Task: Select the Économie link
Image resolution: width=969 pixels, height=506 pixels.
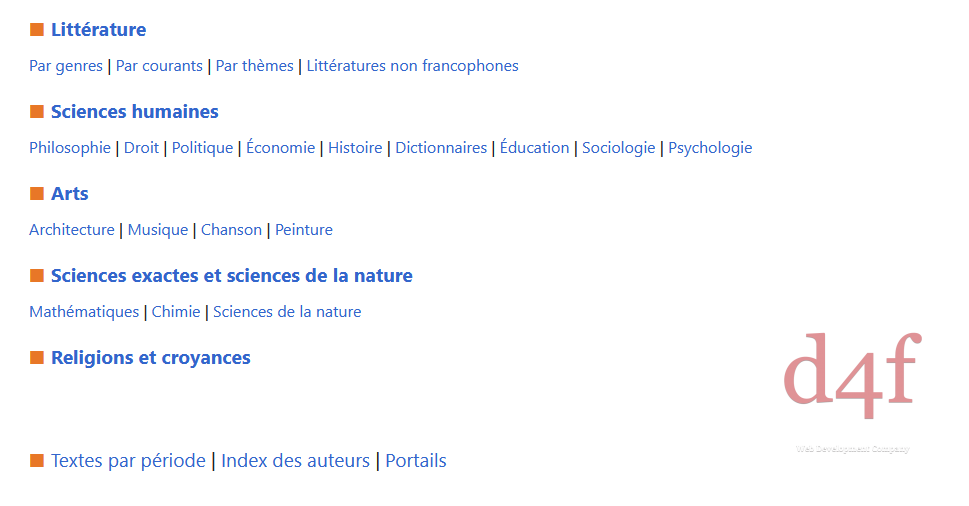Action: (281, 148)
